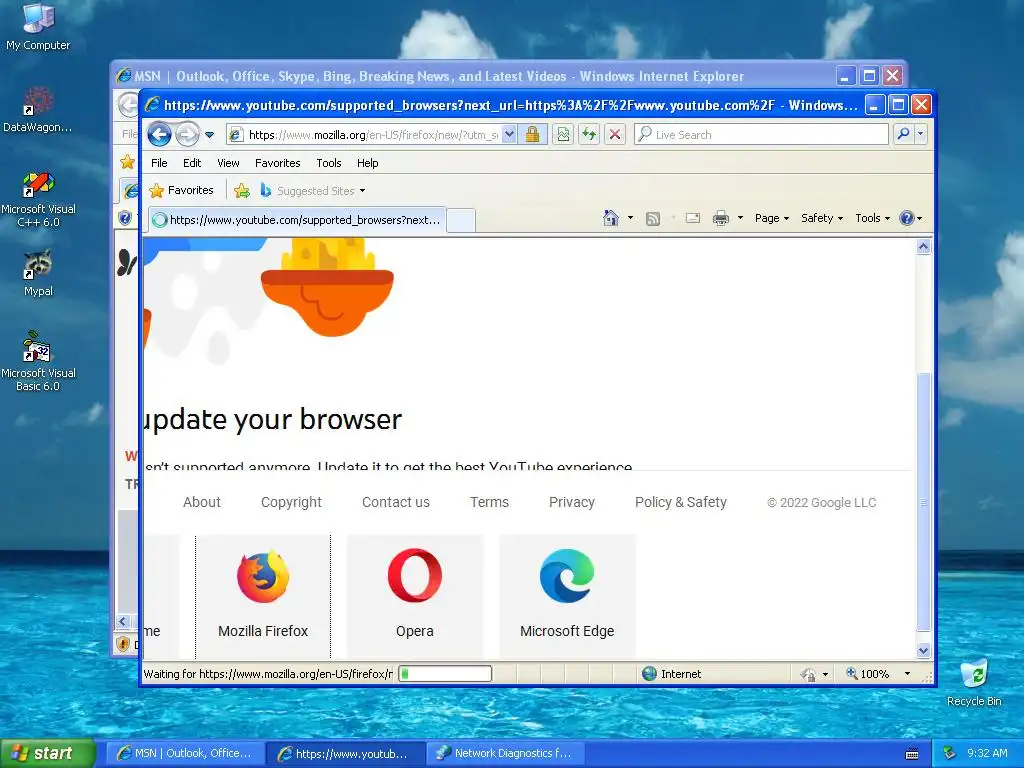
Task: Open the Terms link
Action: pyautogui.click(x=489, y=502)
